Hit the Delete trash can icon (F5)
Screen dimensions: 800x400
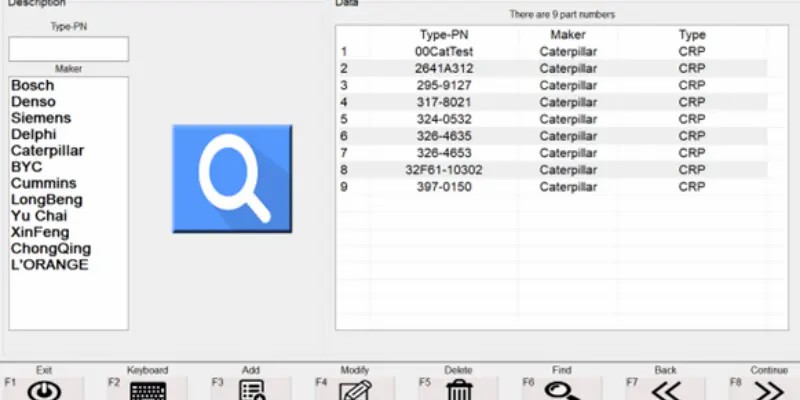click(459, 390)
